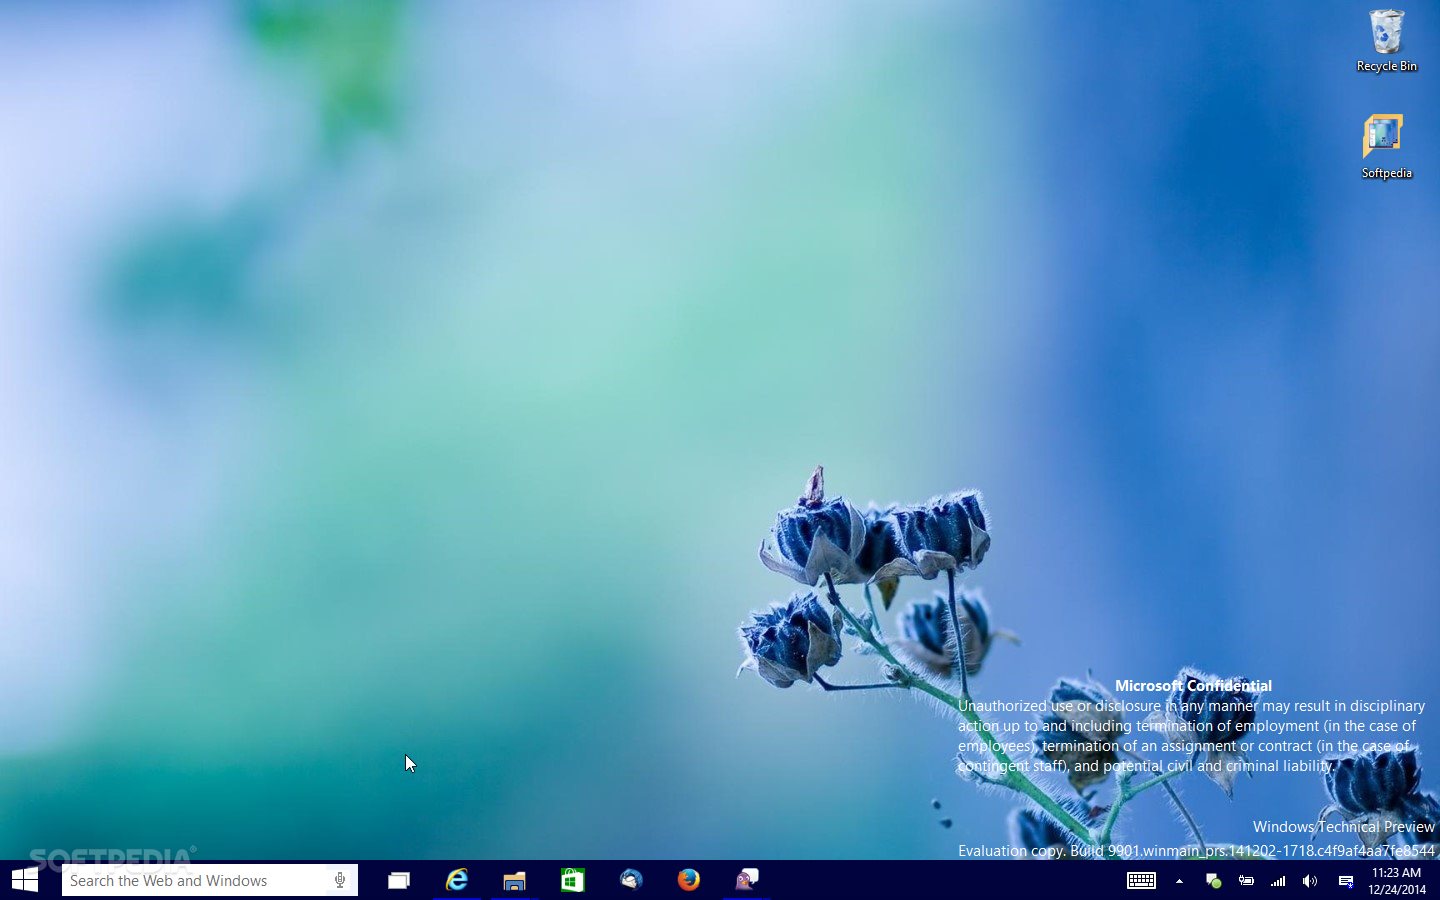Launch Internet Explorer from the taskbar
This screenshot has height=900, width=1440.
(457, 880)
